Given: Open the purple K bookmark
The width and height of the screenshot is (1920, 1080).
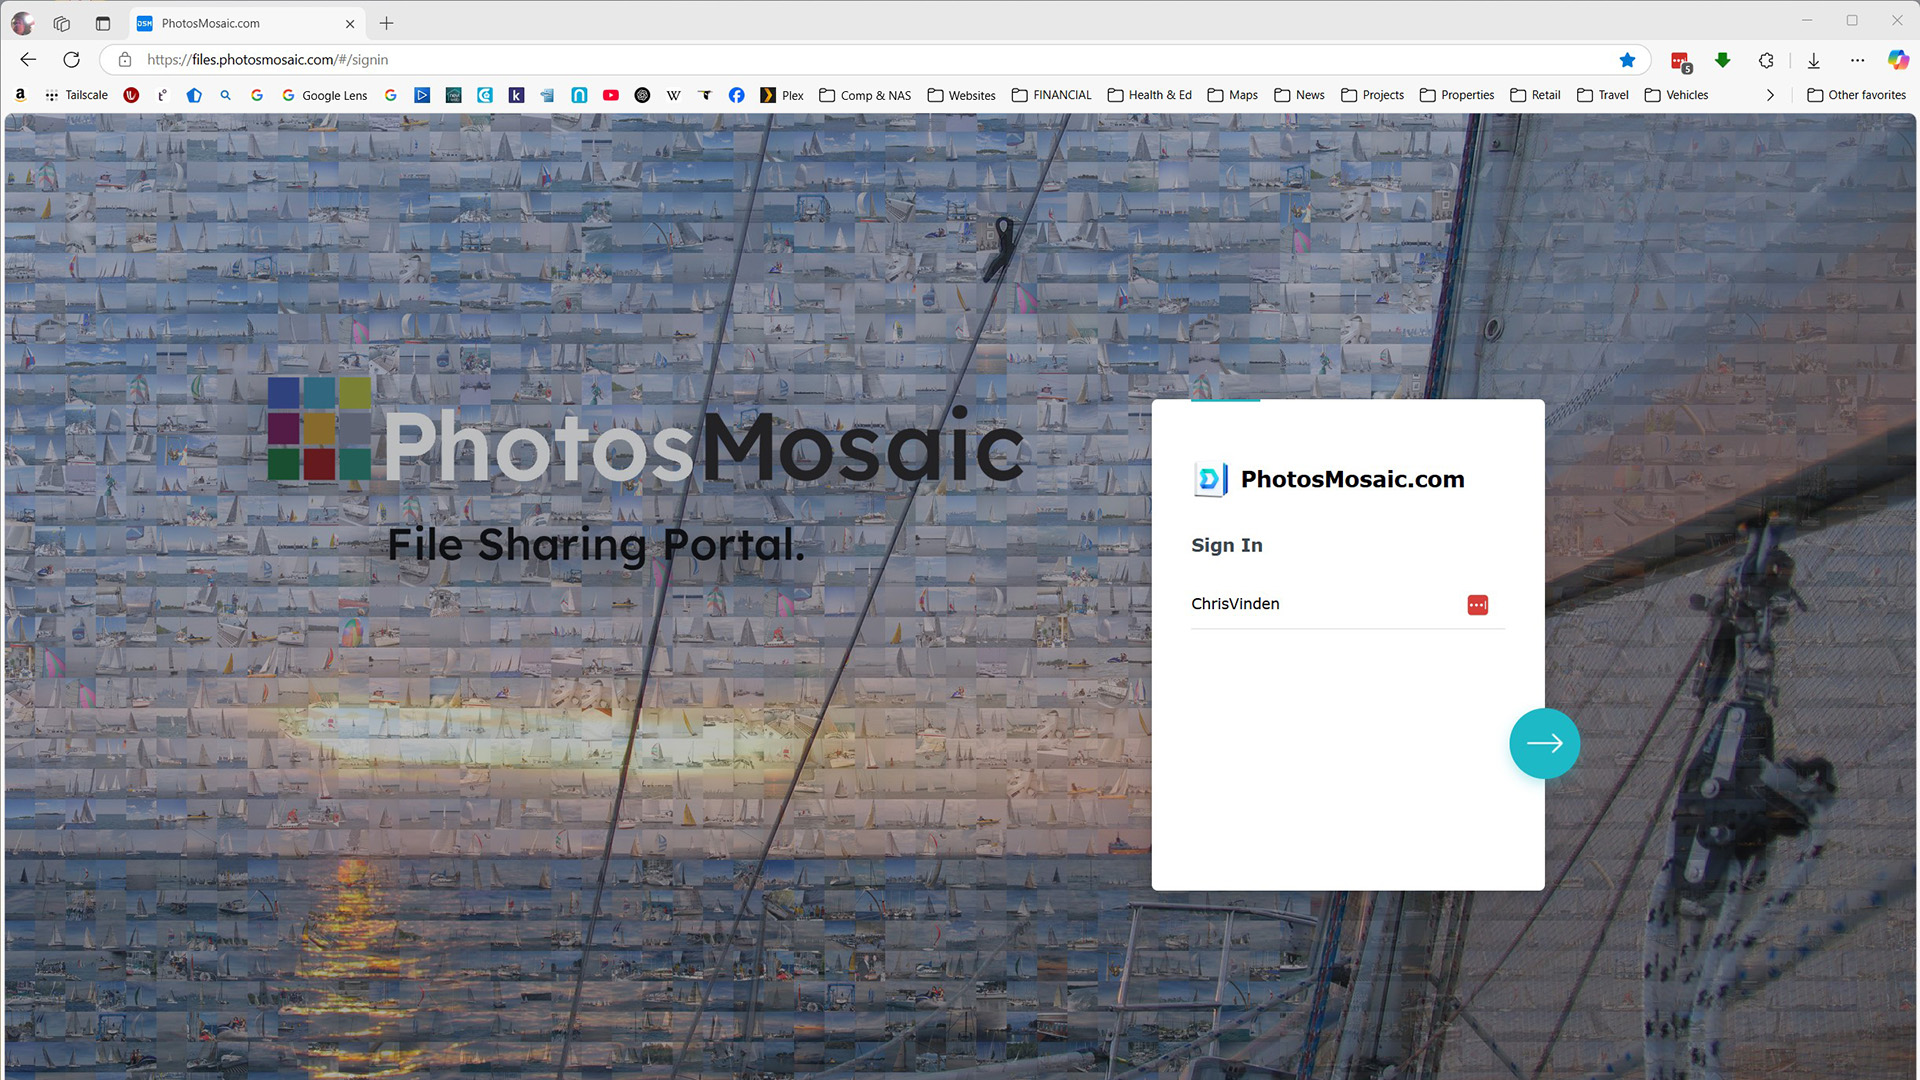Looking at the screenshot, I should point(516,95).
